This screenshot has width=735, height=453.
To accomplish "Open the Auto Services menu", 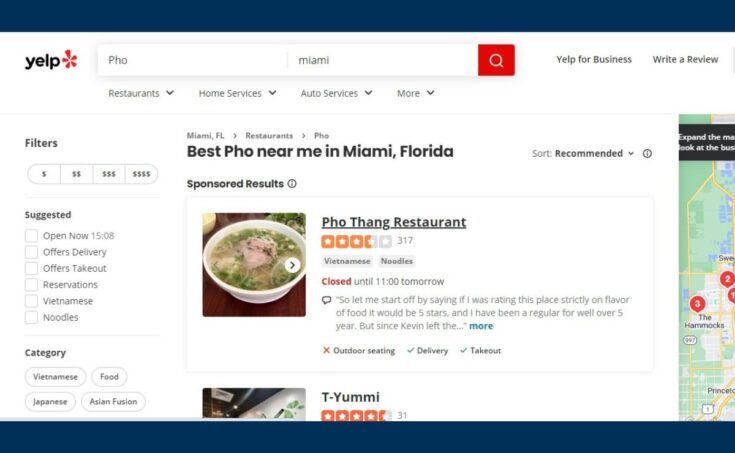I will 337,93.
